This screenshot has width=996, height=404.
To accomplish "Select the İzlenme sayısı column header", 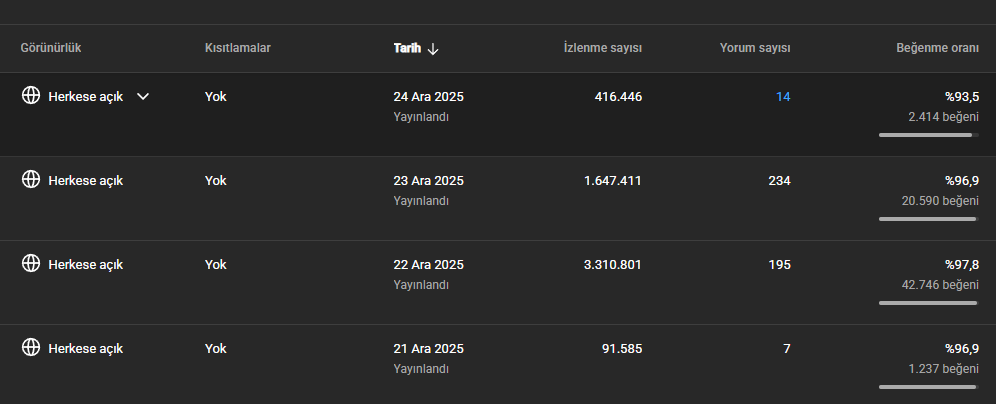I will click(x=603, y=48).
